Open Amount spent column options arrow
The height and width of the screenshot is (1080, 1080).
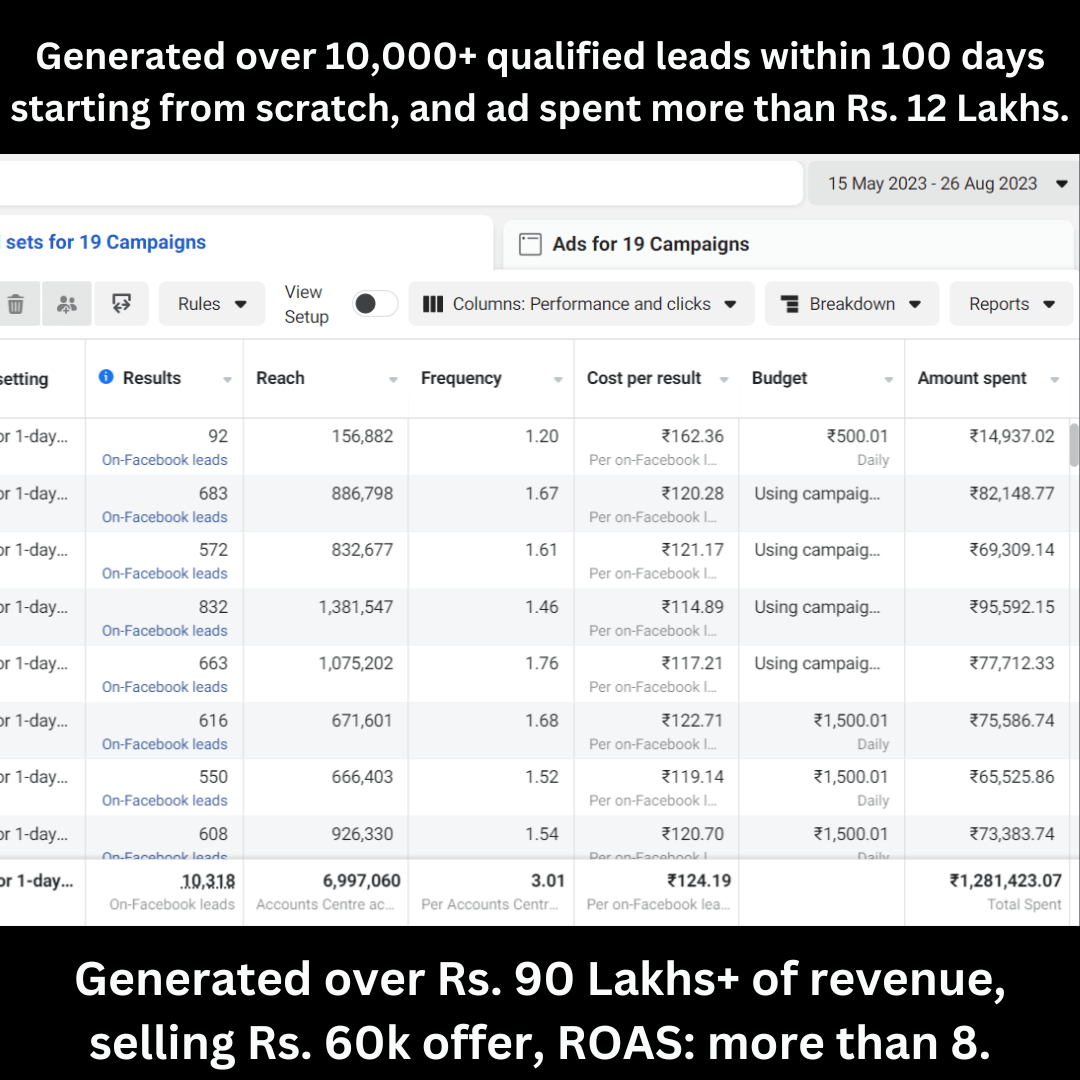[x=1054, y=379]
